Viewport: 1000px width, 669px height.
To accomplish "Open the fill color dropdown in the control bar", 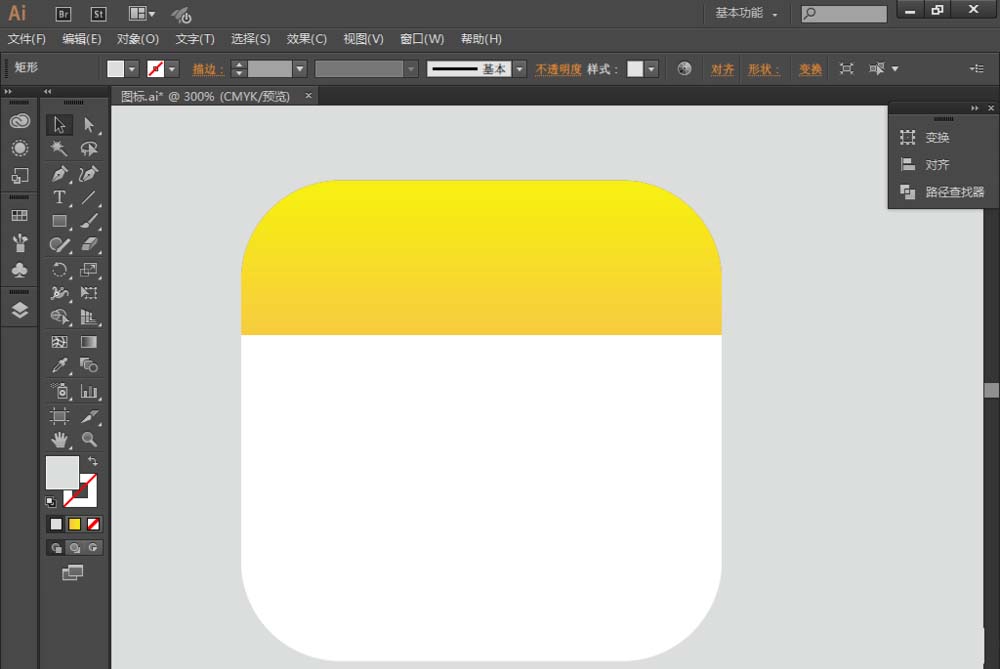I will [x=132, y=69].
